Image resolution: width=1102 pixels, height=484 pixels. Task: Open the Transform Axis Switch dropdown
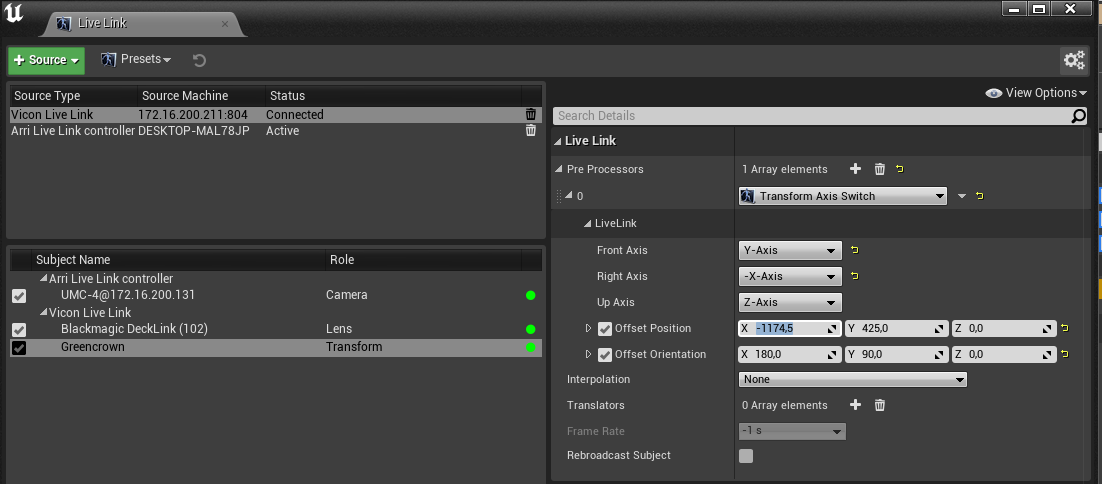(842, 196)
